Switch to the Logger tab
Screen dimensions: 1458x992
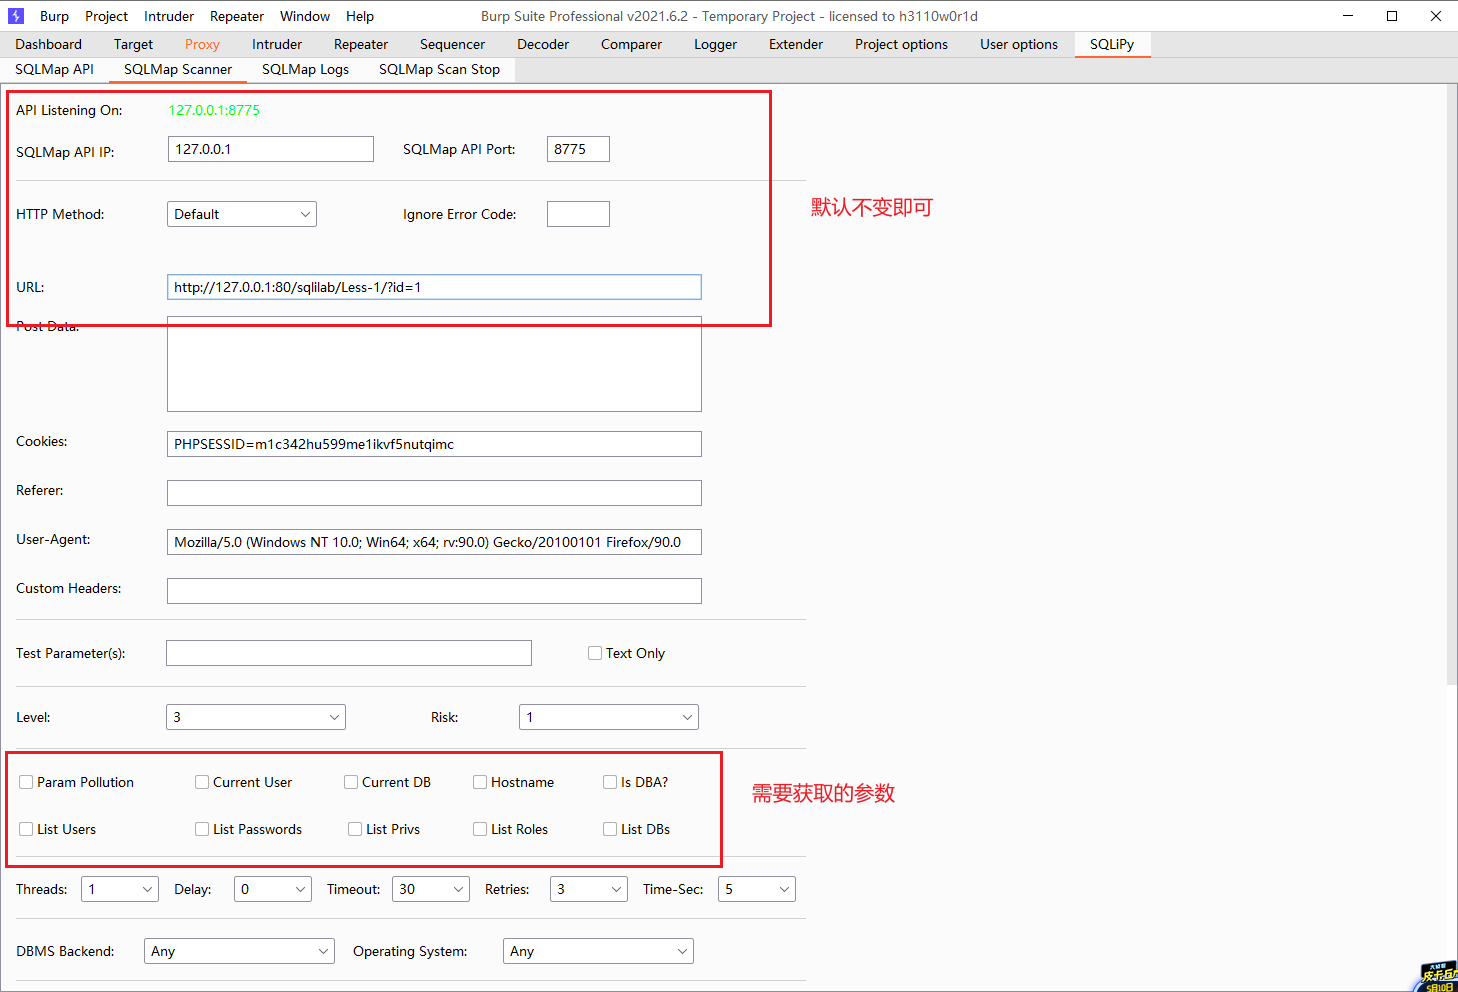point(715,44)
